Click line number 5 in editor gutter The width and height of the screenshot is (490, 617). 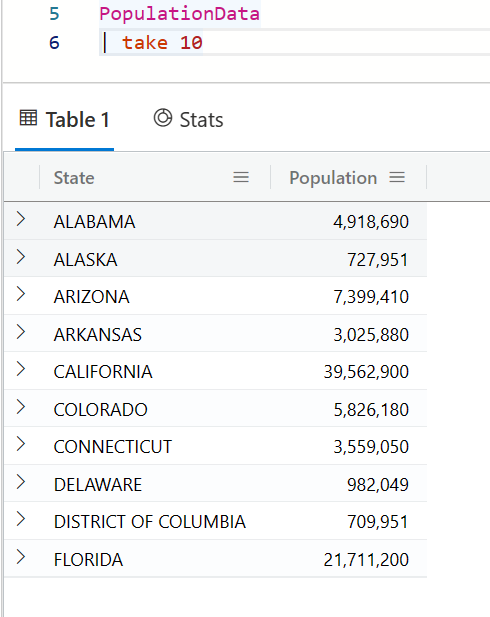click(54, 14)
